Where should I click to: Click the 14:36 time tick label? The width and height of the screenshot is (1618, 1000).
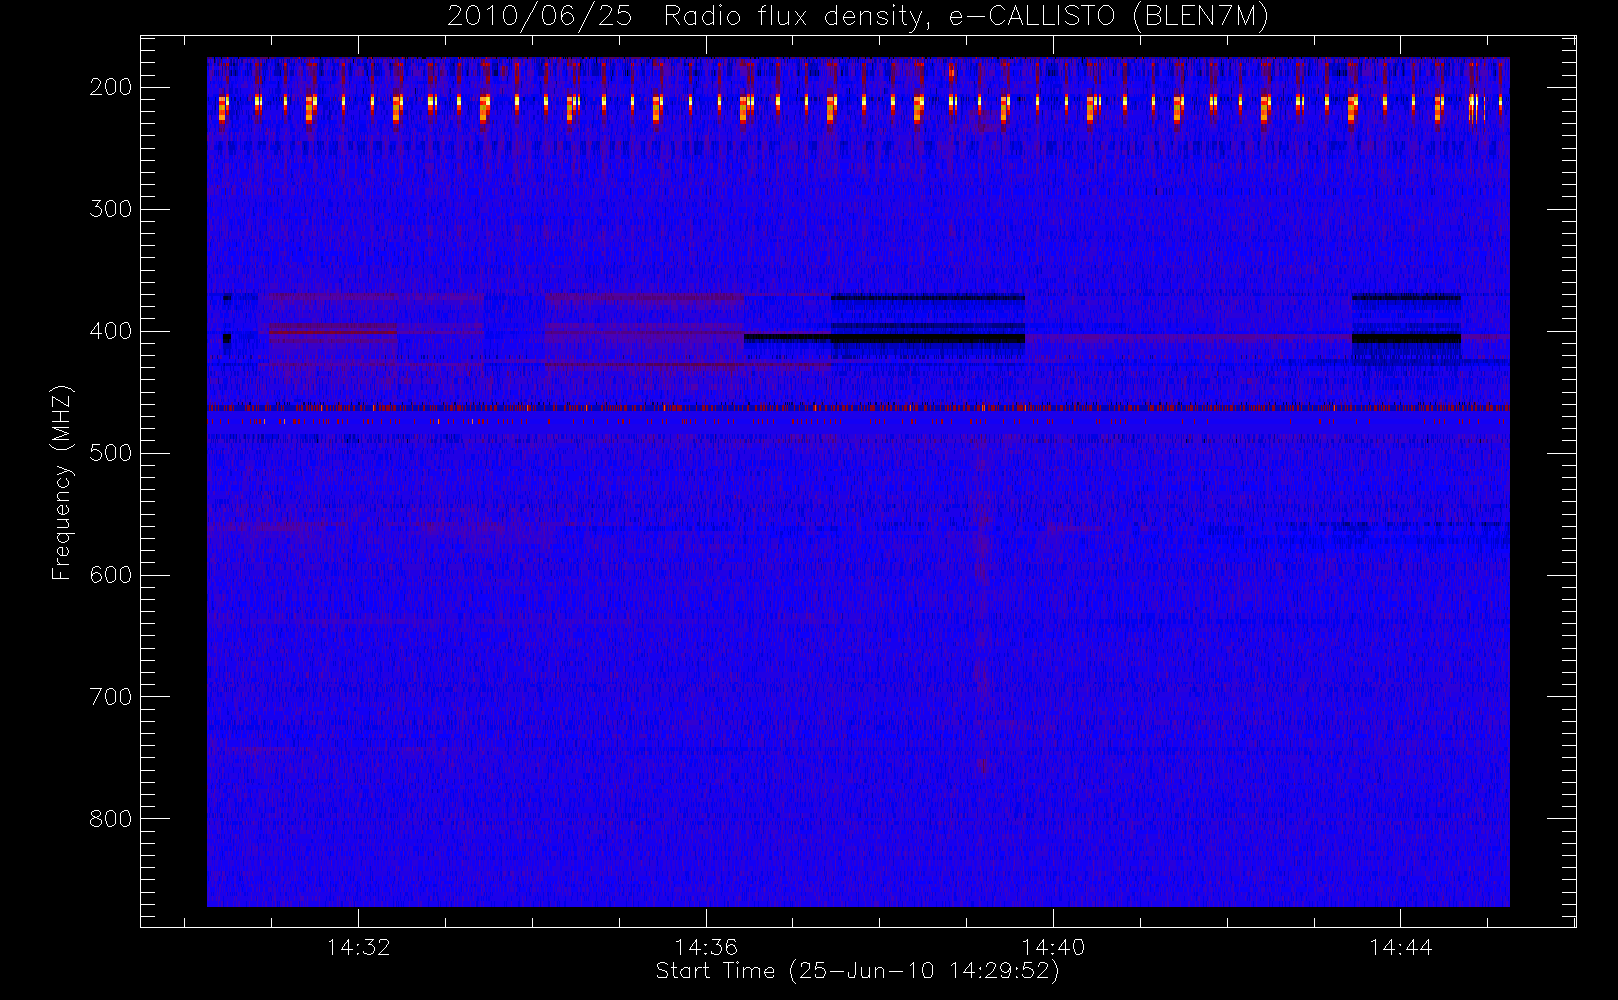[x=705, y=947]
